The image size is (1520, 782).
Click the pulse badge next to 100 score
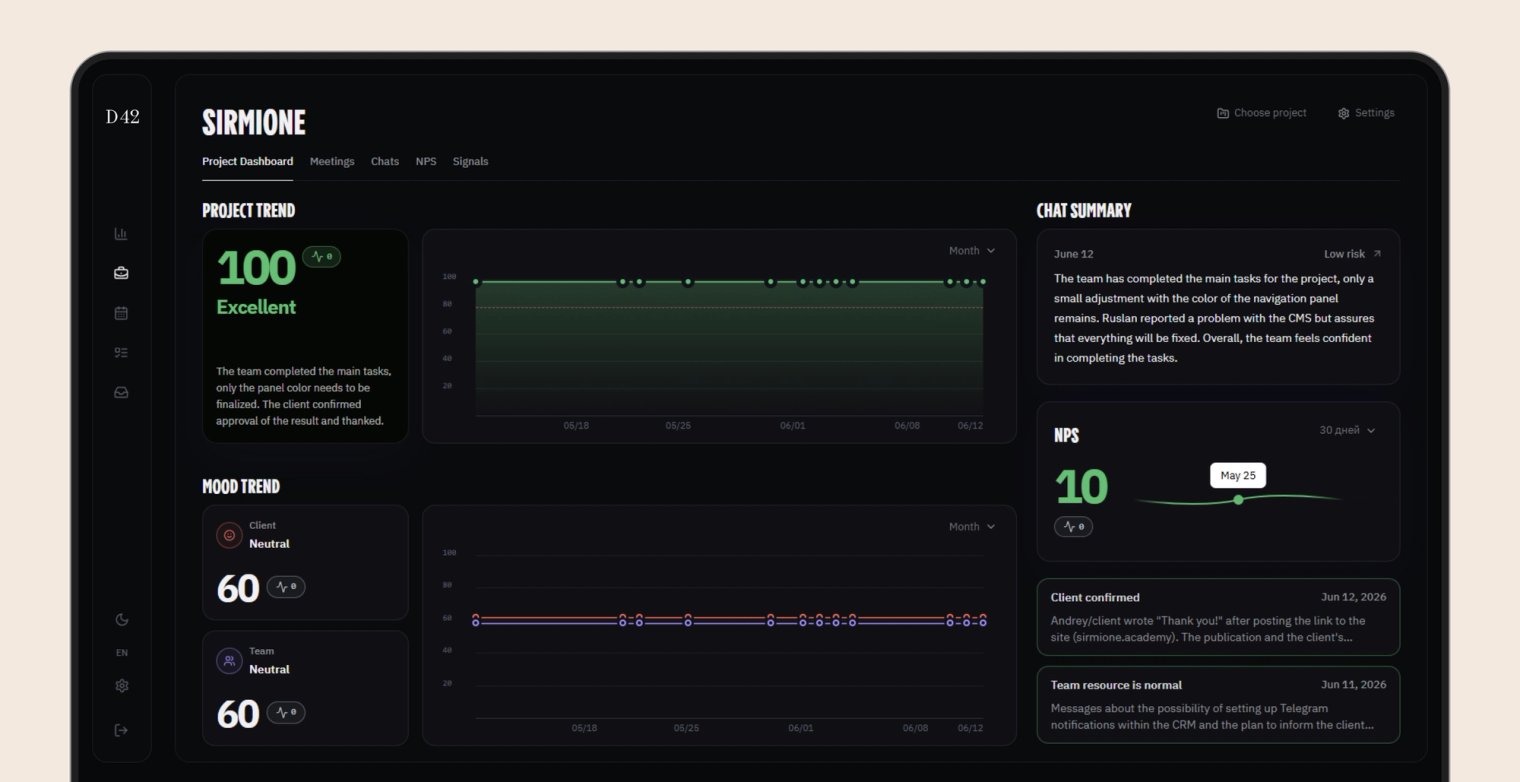coord(322,257)
